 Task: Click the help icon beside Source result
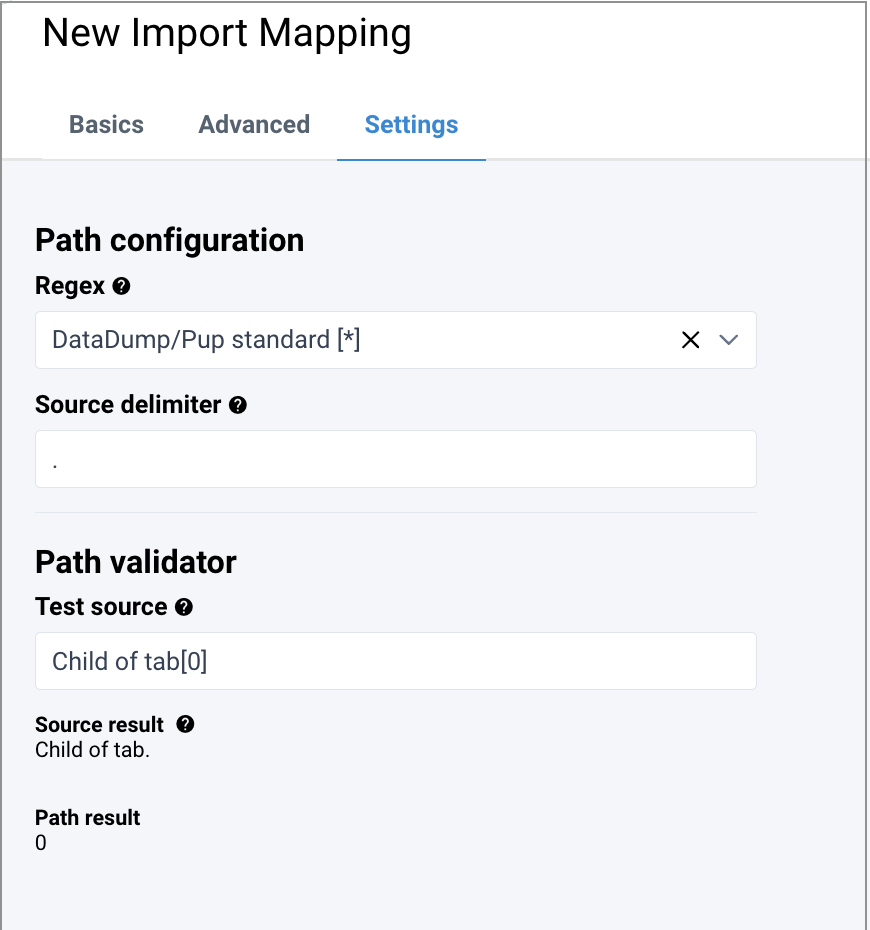click(185, 725)
